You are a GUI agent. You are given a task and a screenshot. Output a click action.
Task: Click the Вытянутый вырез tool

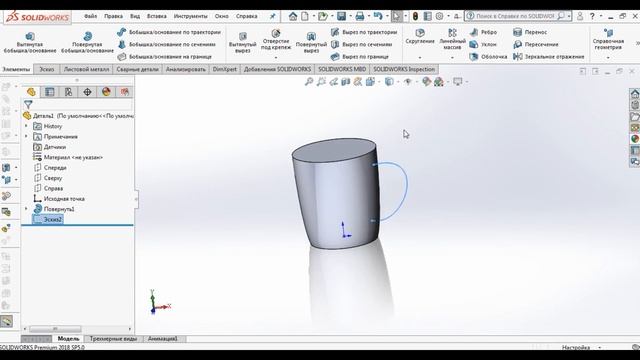tap(242, 42)
